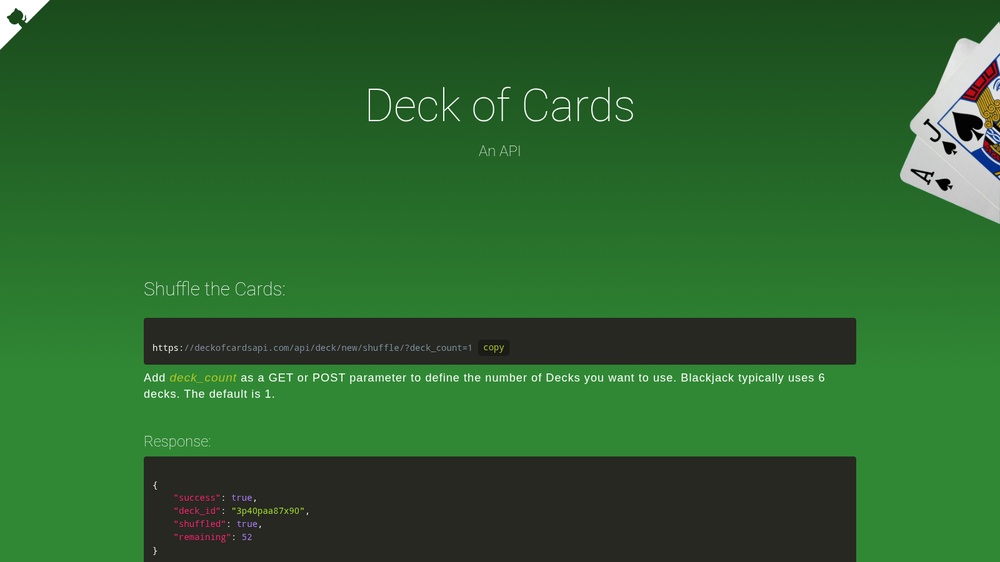This screenshot has height=562, width=1000.
Task: Click the "remaining" value 52
Action: click(247, 537)
